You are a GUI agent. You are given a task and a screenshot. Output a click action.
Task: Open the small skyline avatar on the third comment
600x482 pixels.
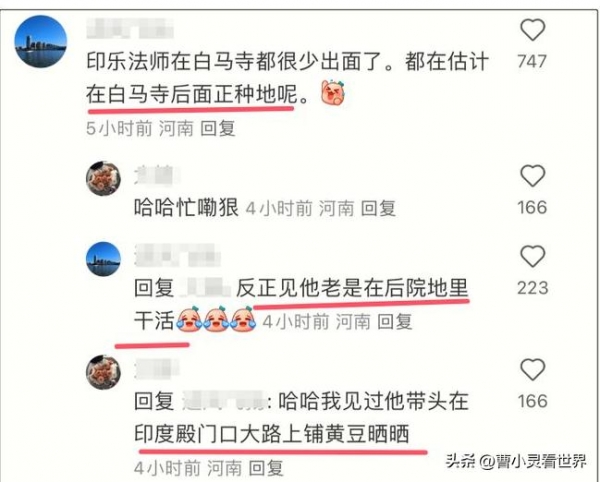tap(103, 259)
